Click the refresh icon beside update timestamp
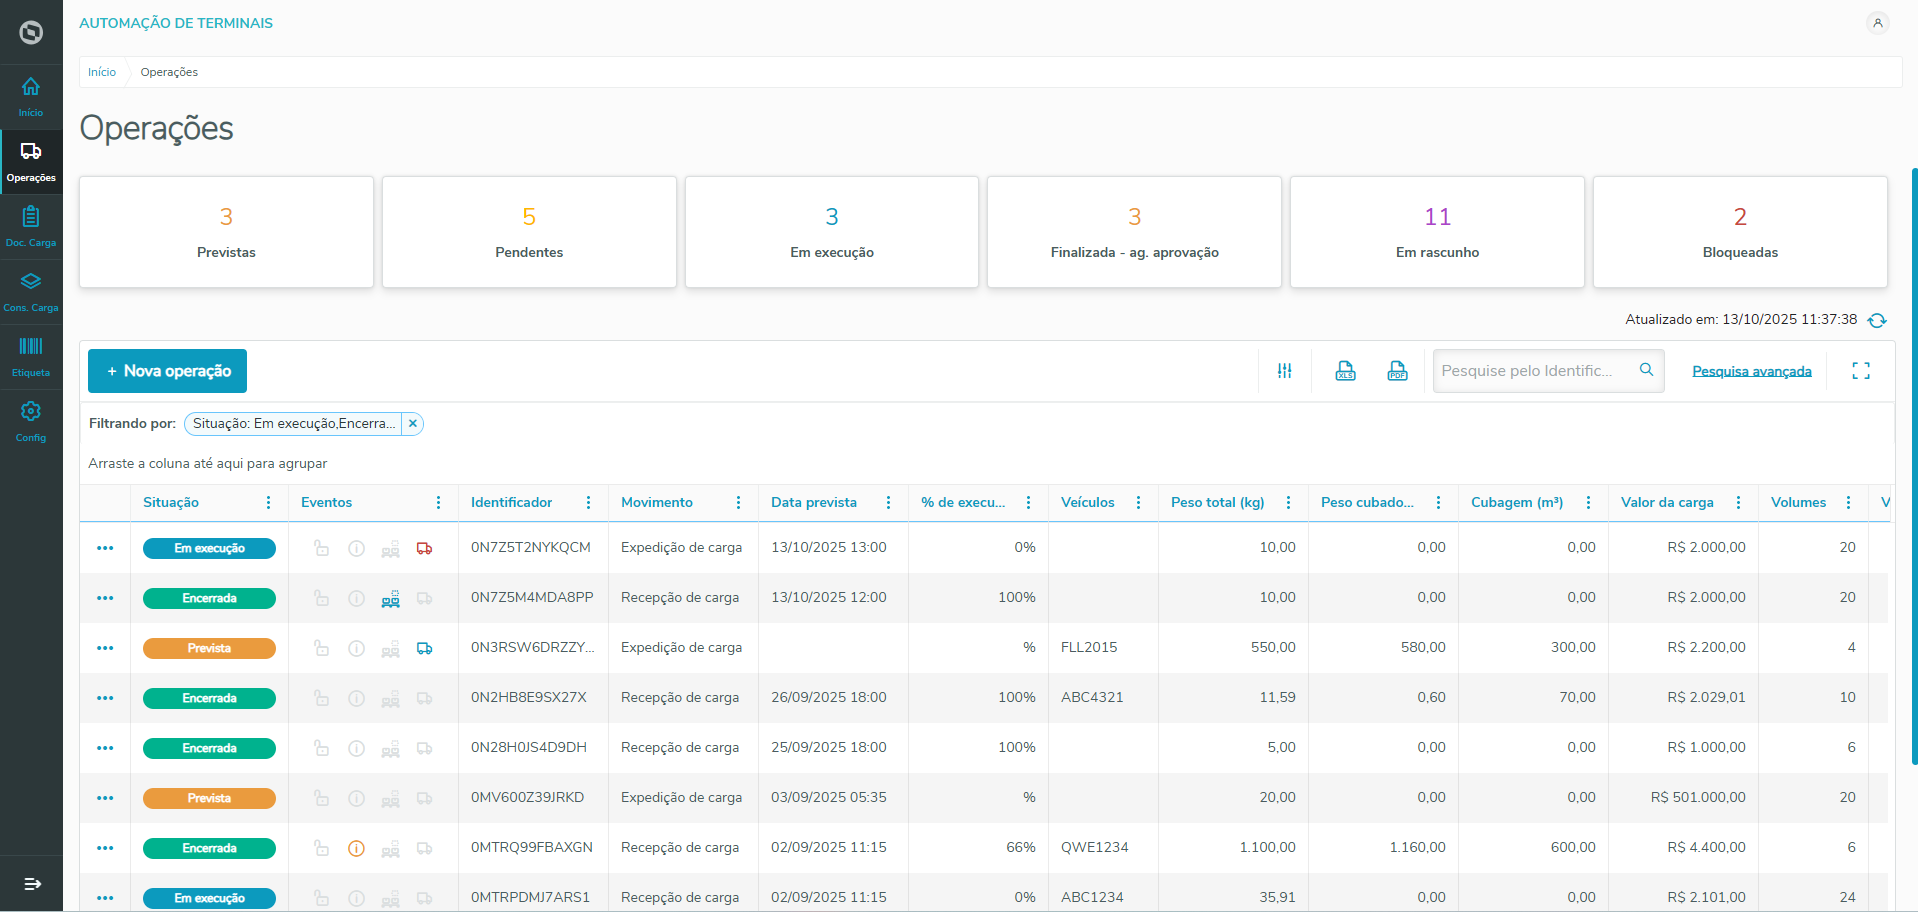 (x=1877, y=320)
